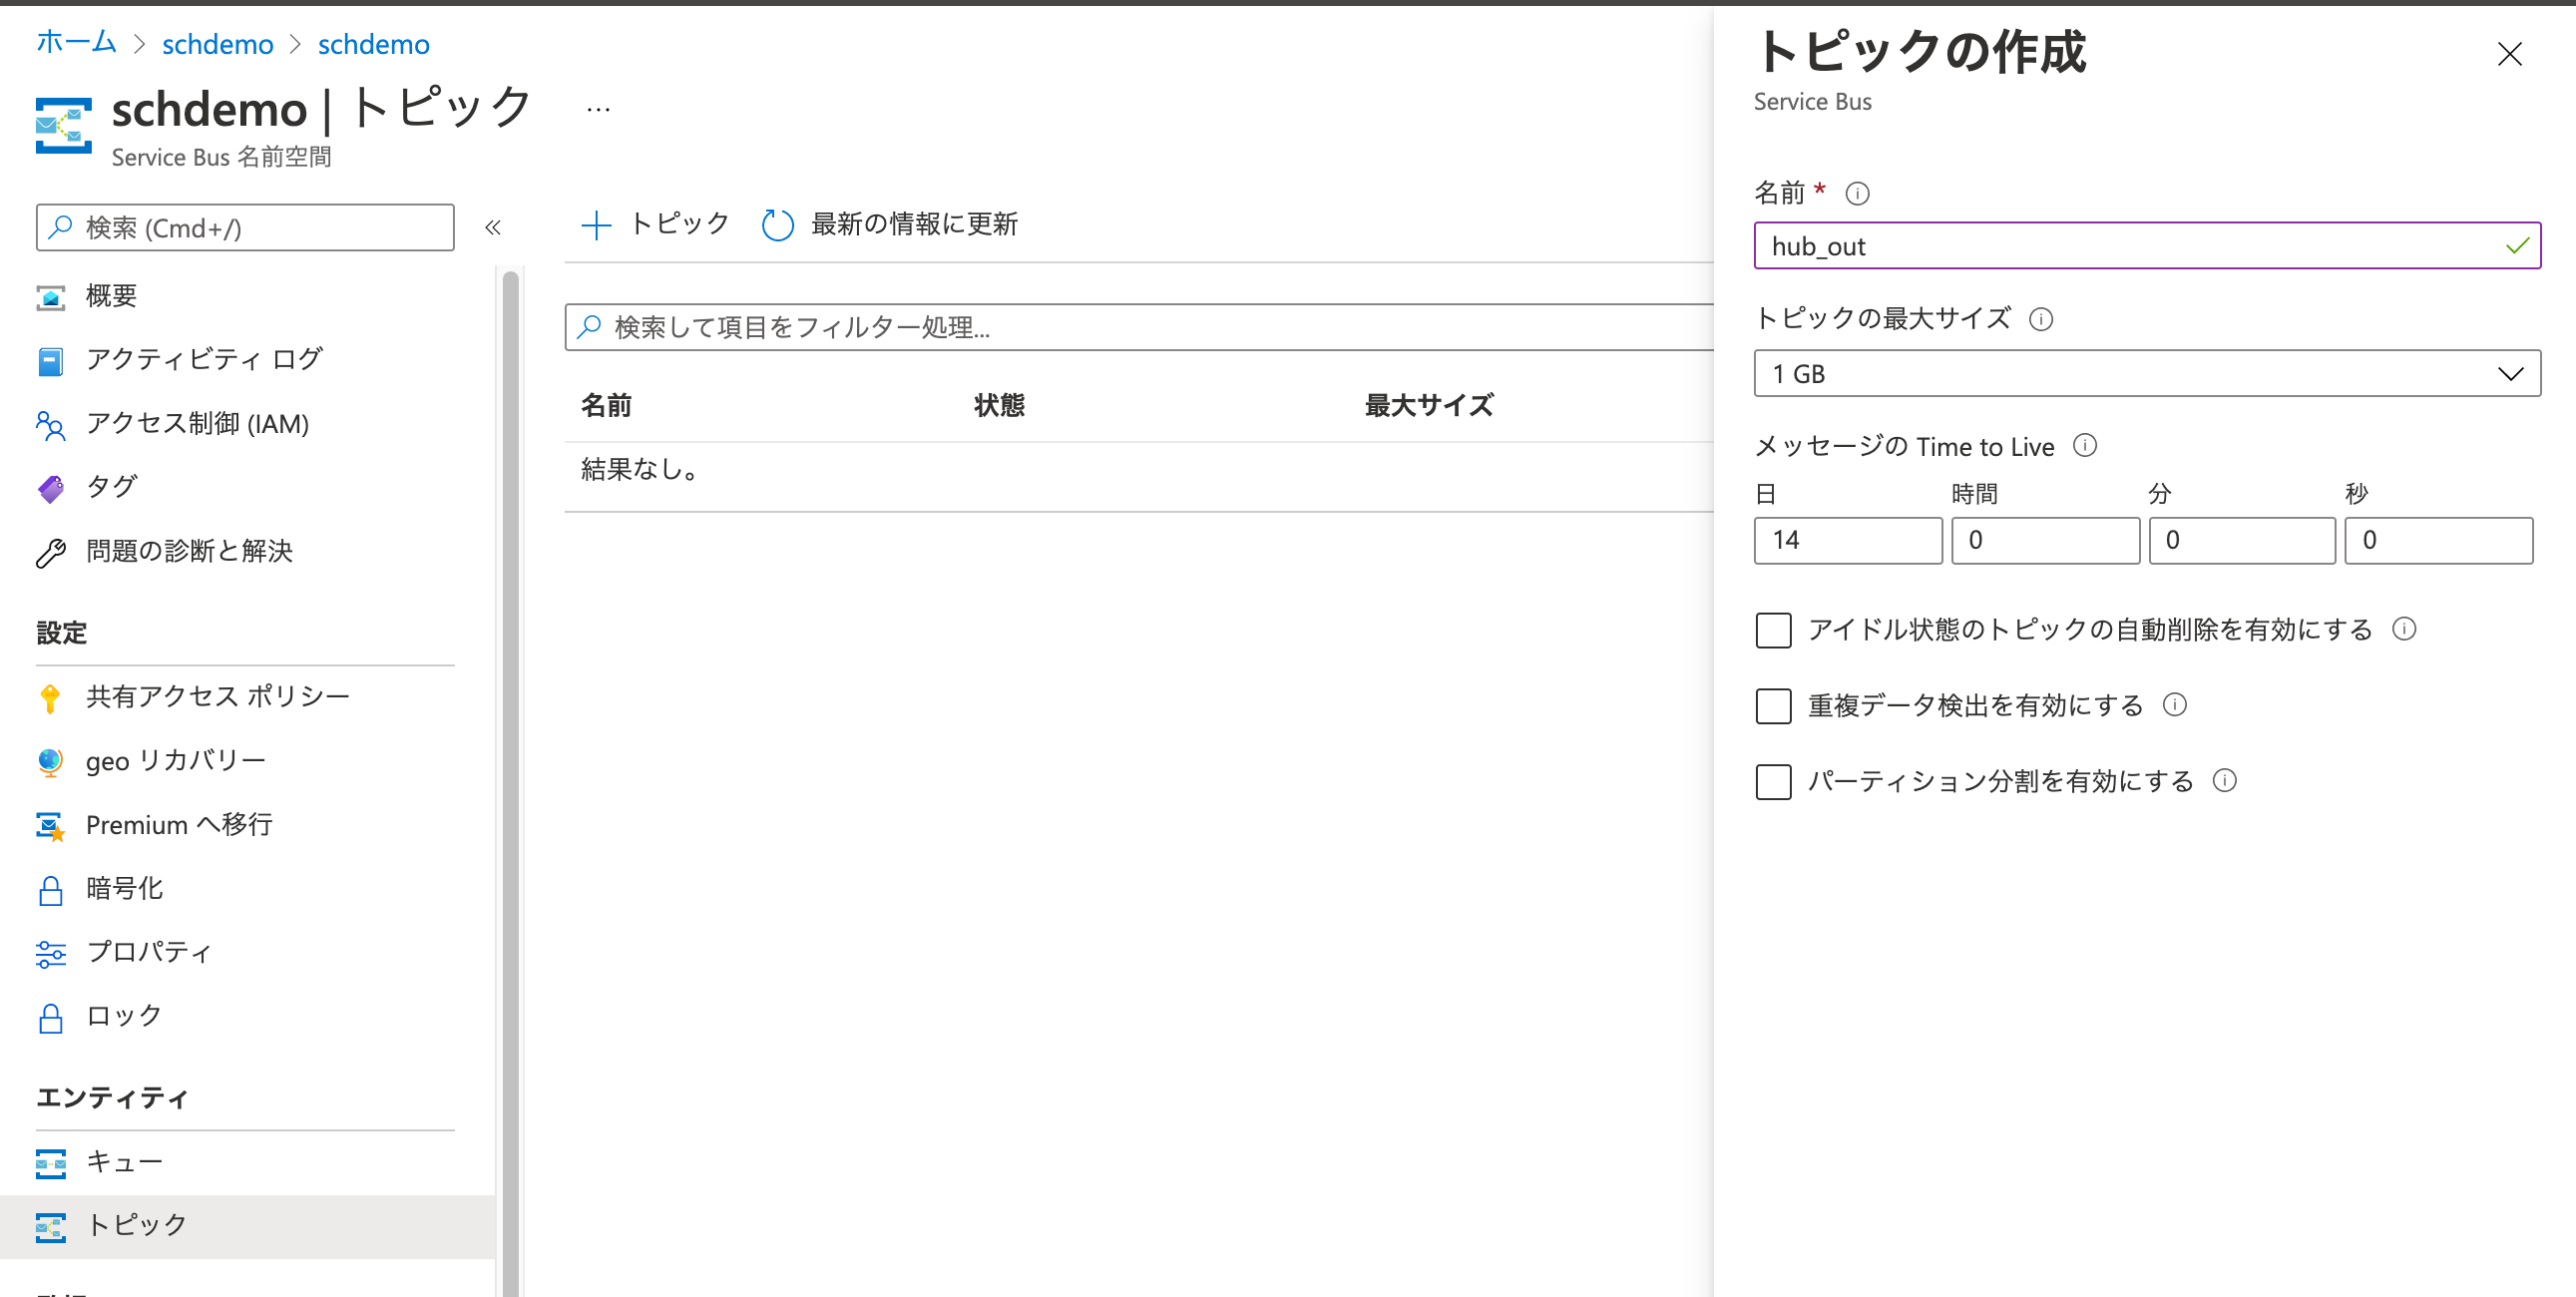Click the 名前 input field with hub_out
Screen dimensions: 2576x1297
click(2146, 246)
